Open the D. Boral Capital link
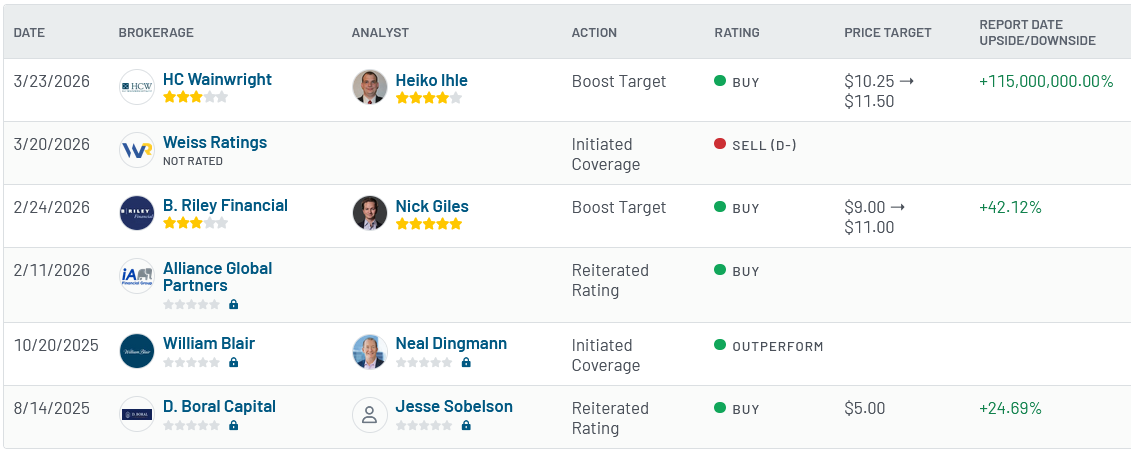This screenshot has height=456, width=1131. coord(219,406)
